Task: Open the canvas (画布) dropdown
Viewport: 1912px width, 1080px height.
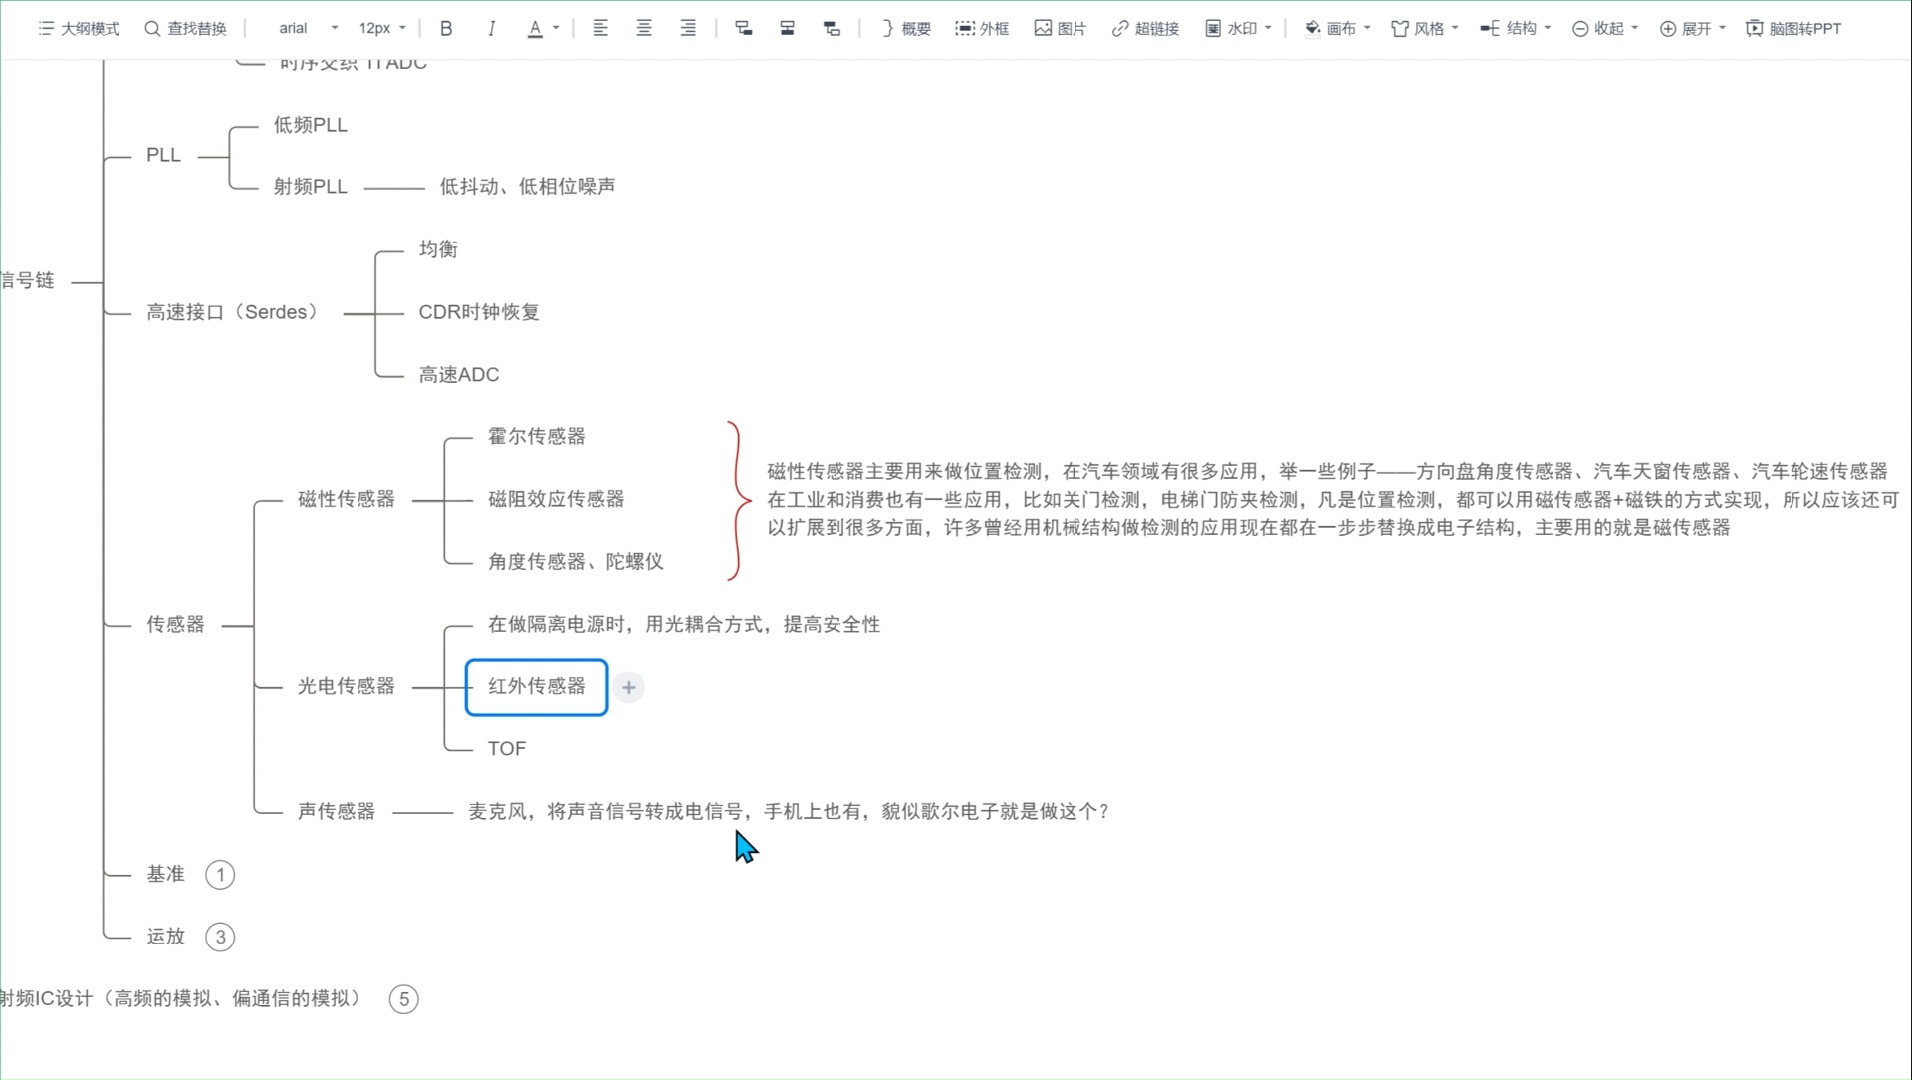Action: (1337, 28)
